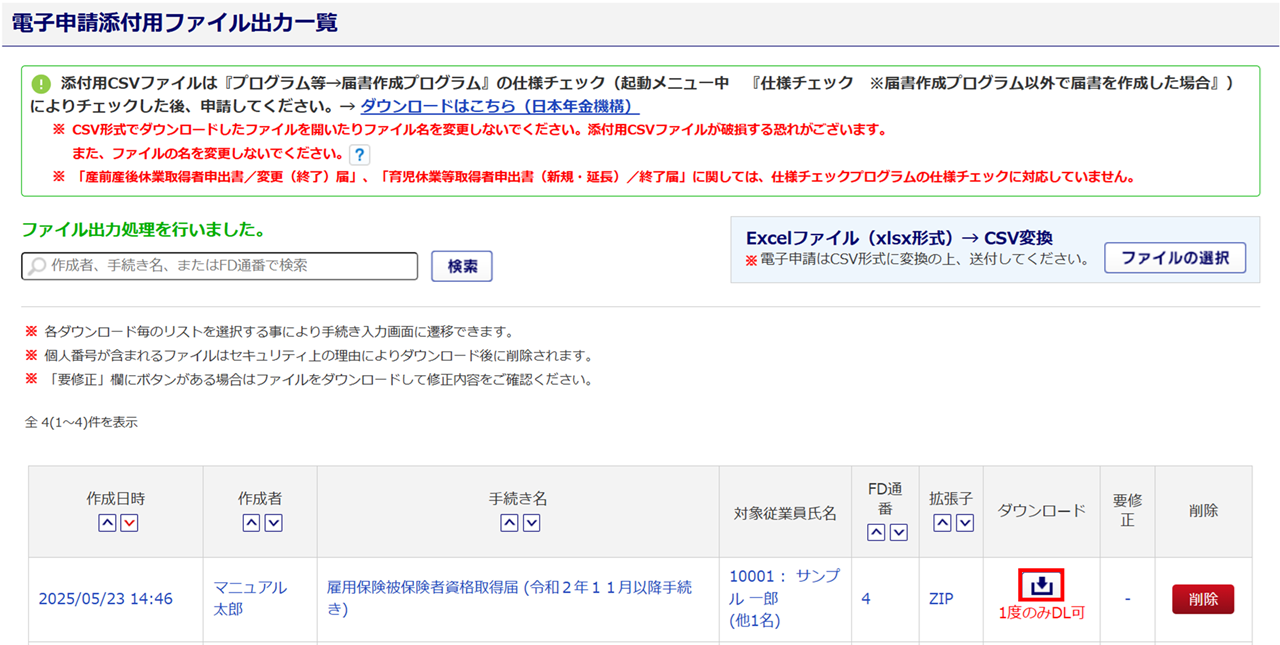Screen dimensions: 1280x645
Task: Sort FD通番 column descending
Action: click(898, 532)
